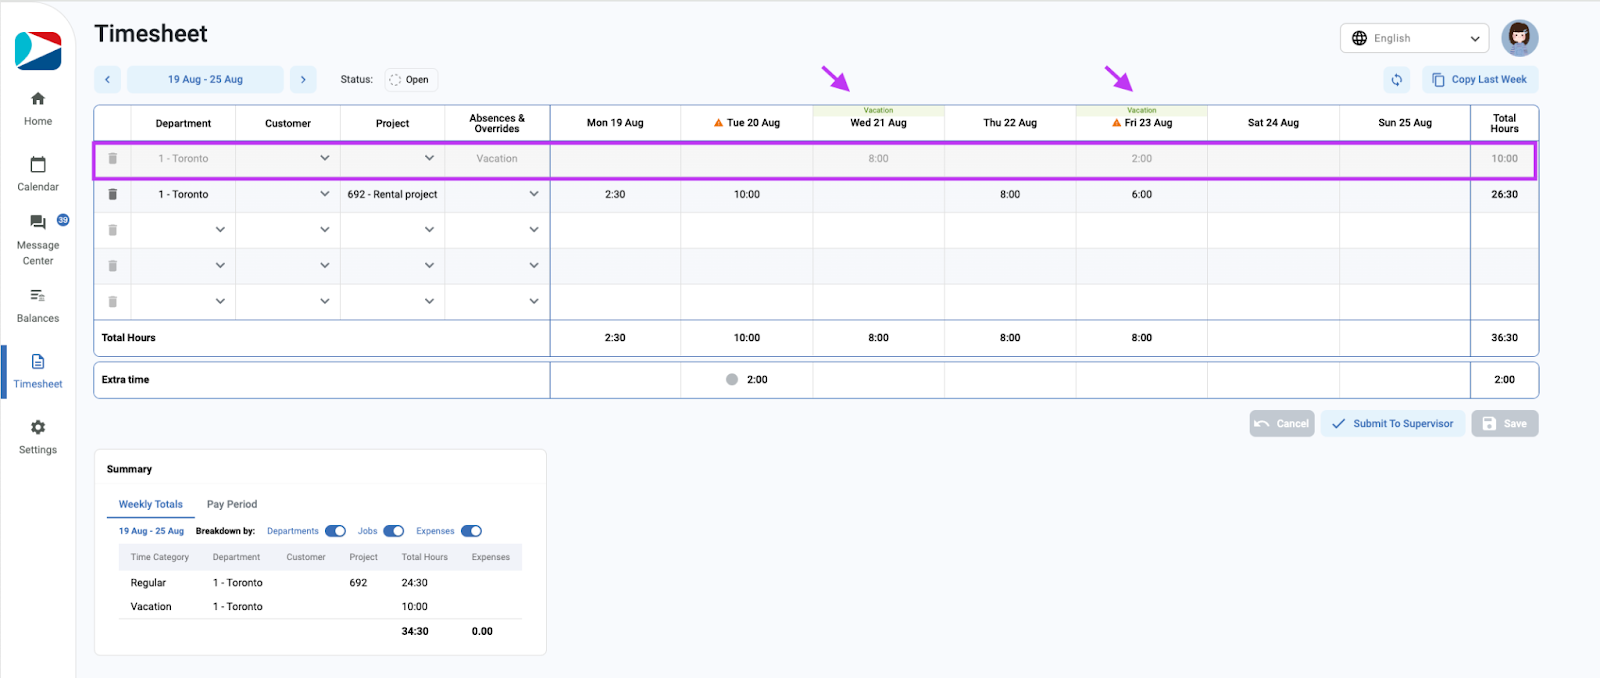The image size is (1600, 678).
Task: Click the globe language icon
Action: click(x=1359, y=38)
